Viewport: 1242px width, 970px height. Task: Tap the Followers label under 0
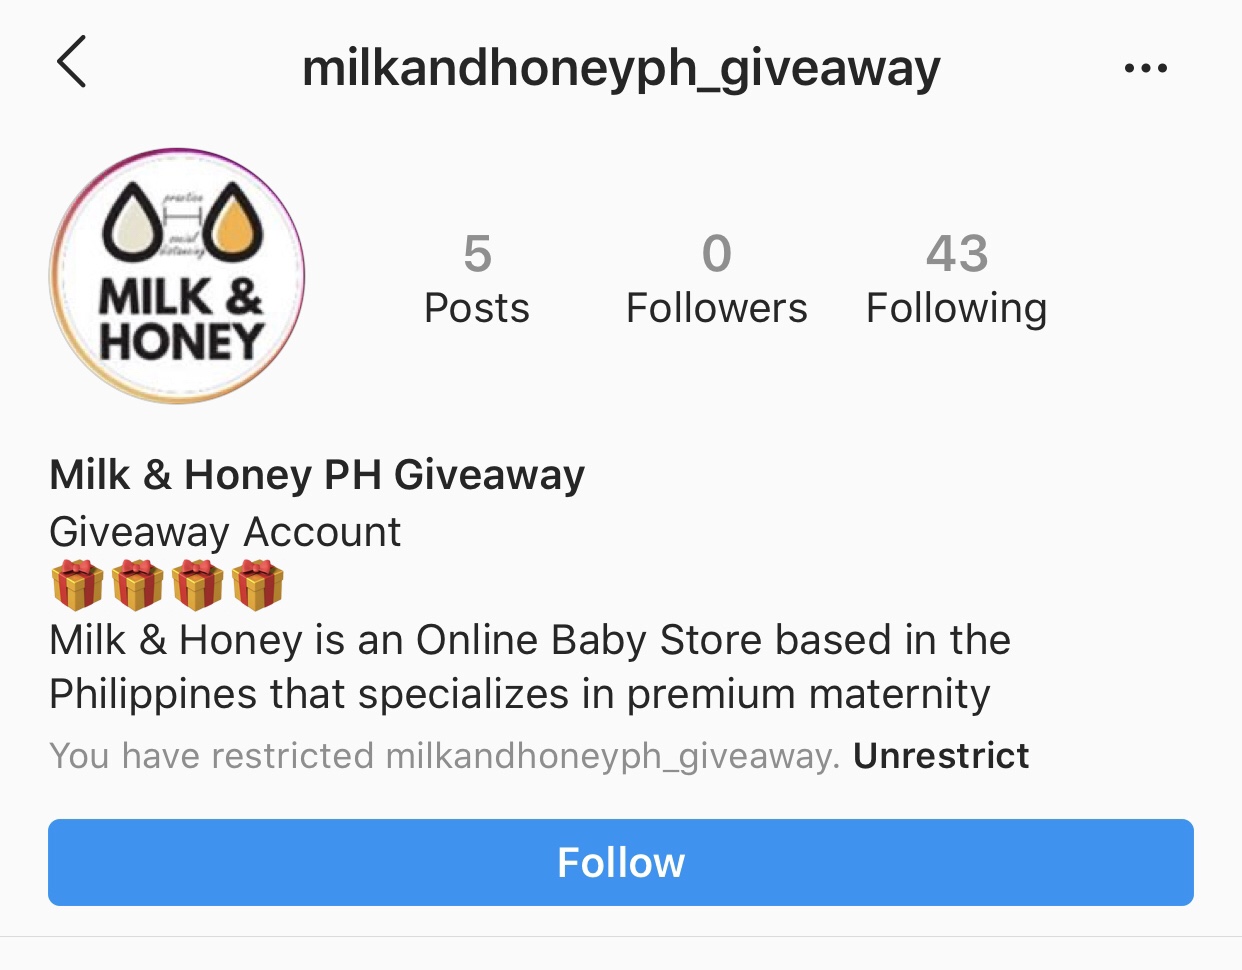(716, 308)
